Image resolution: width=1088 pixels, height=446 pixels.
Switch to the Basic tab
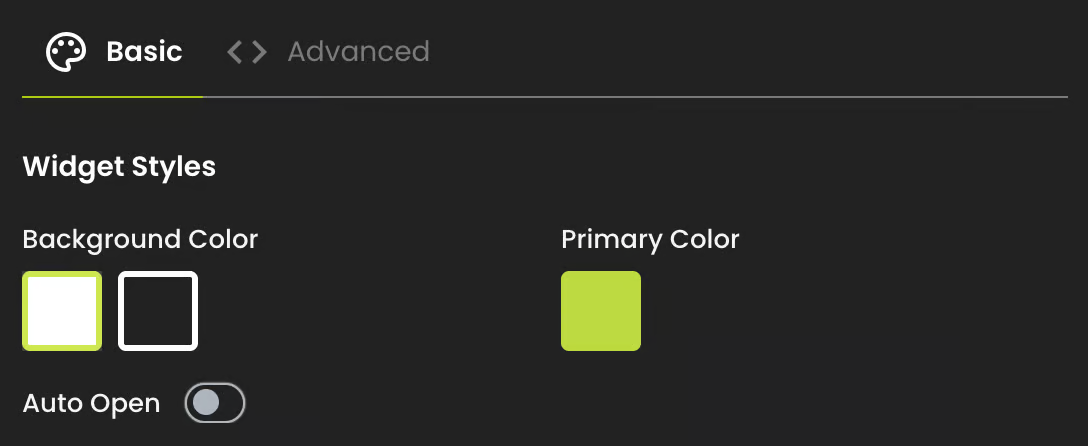[144, 52]
